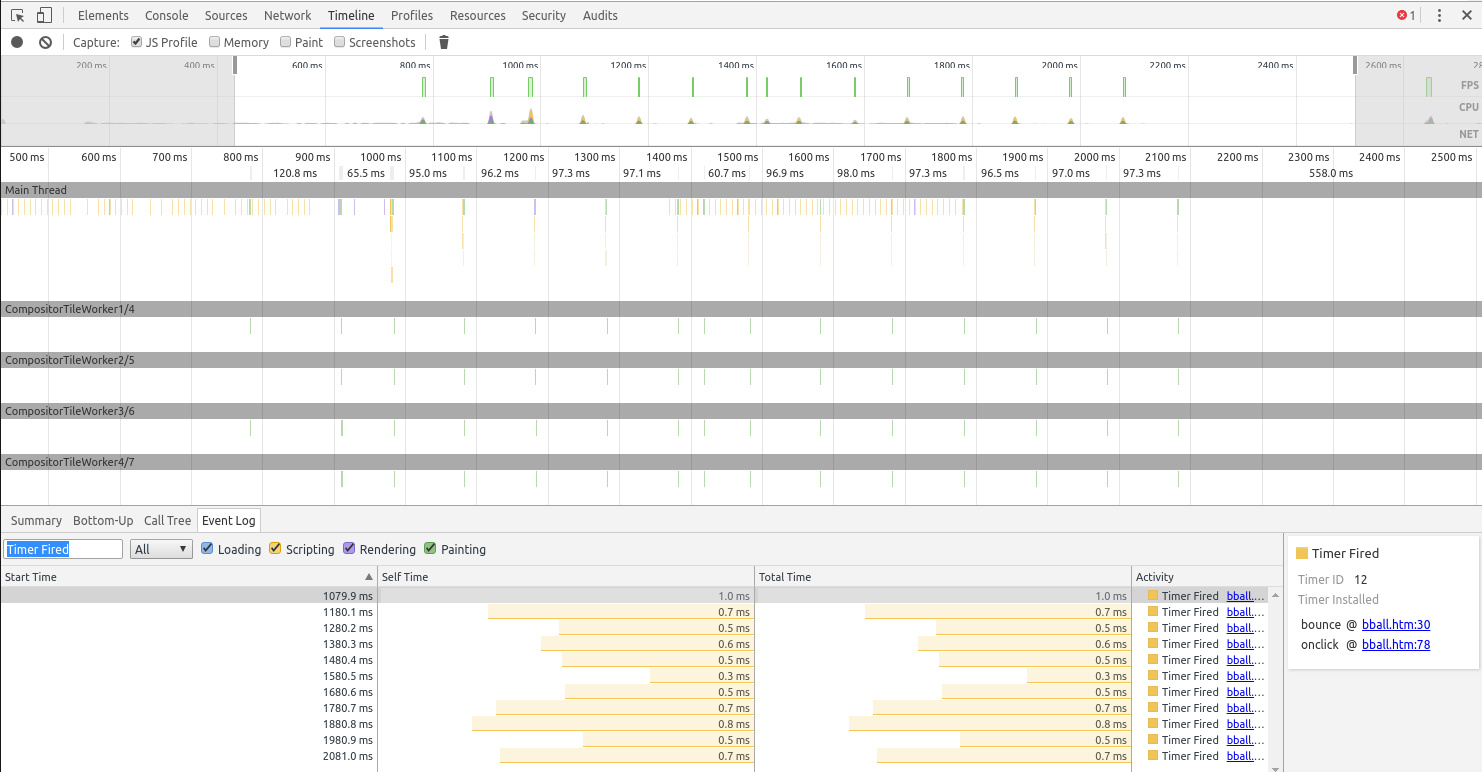This screenshot has height=772, width=1482.
Task: Click the Timer Fired color swatch in details pane
Action: 1301,552
